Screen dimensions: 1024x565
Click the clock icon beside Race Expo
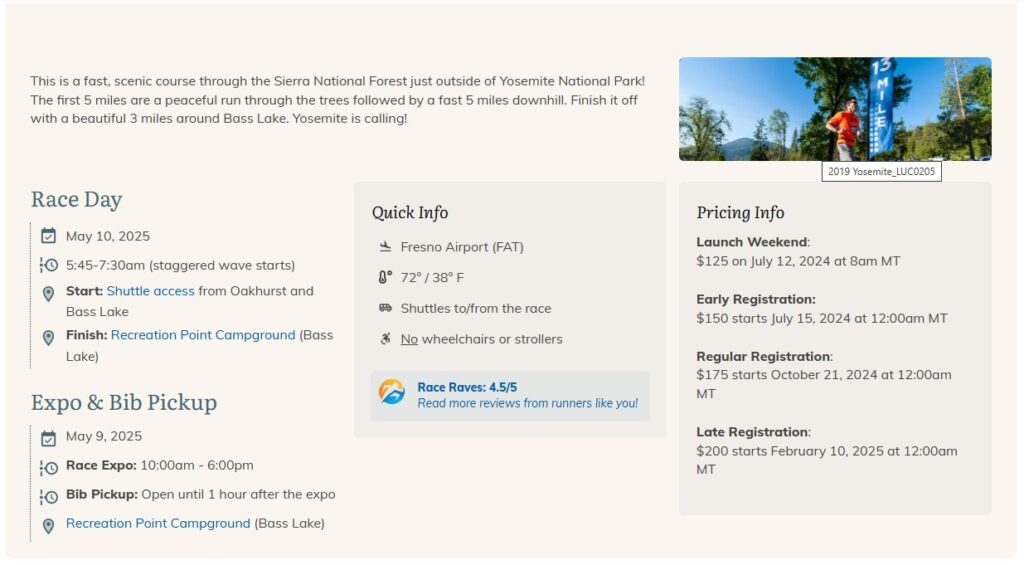[x=48, y=468]
